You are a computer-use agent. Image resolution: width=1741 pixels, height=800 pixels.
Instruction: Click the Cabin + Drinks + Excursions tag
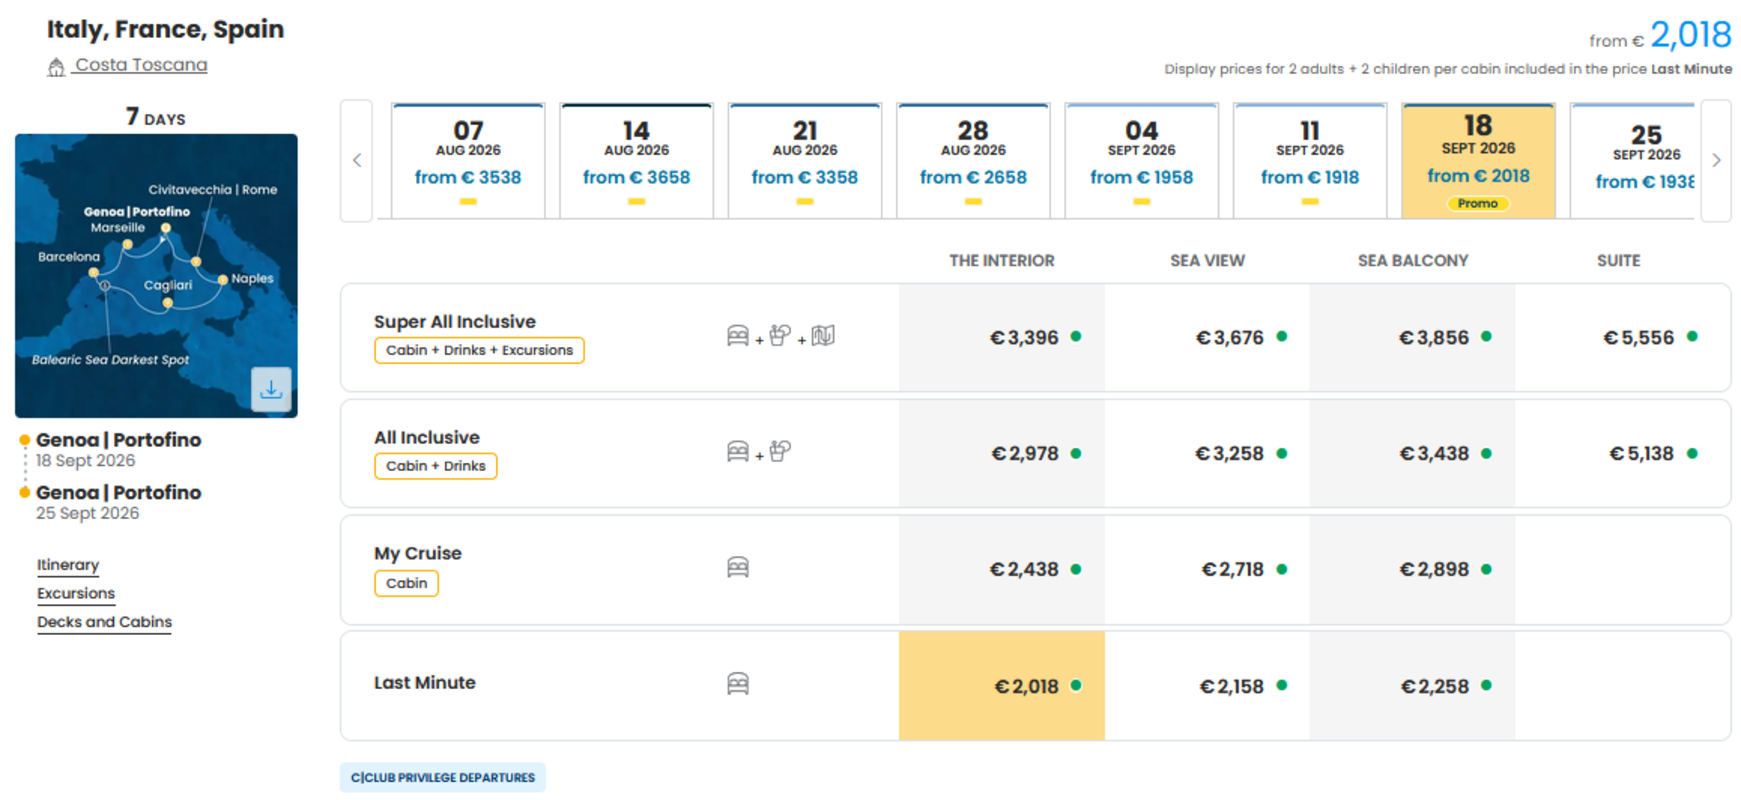[479, 350]
